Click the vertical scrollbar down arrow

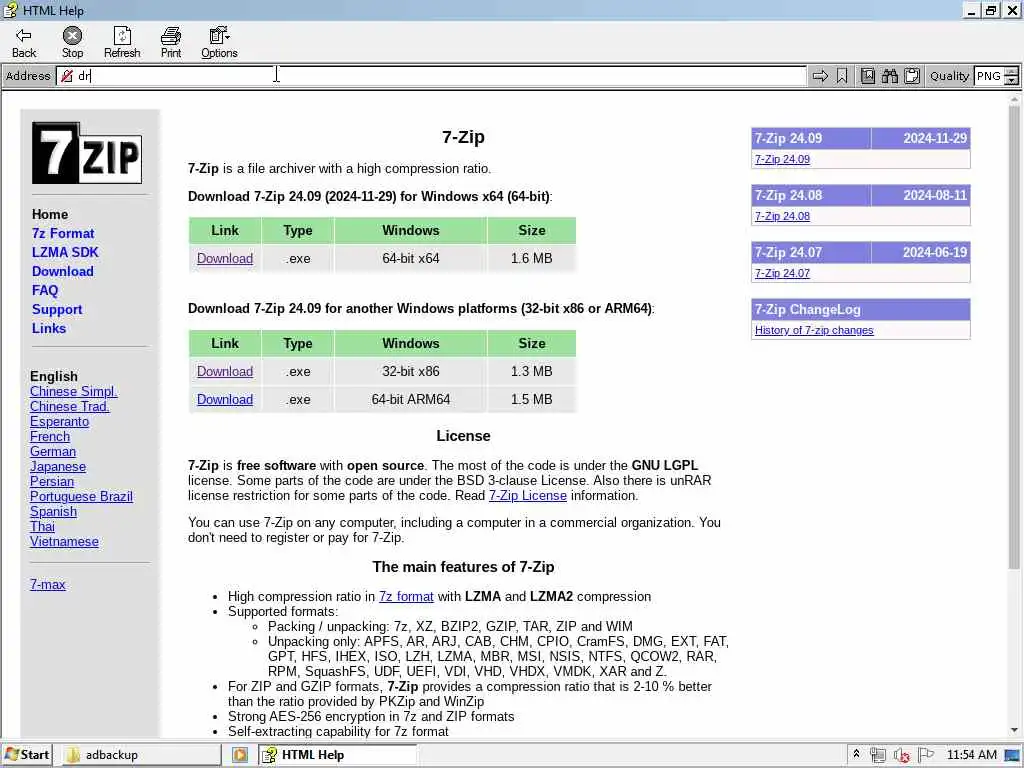[x=1014, y=730]
